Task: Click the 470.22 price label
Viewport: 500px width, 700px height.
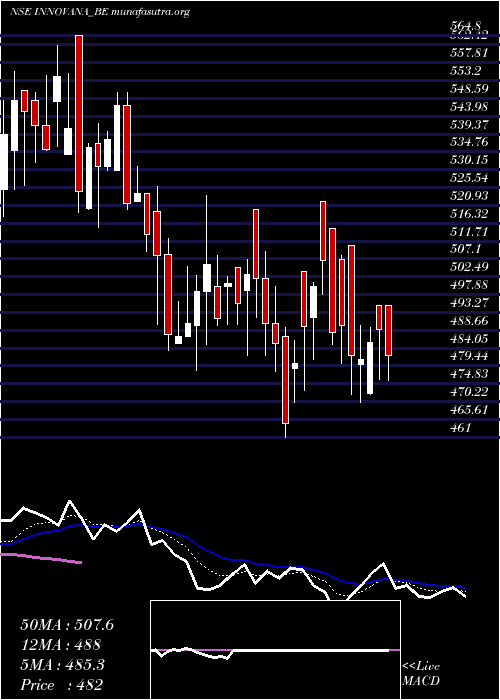Action: (469, 392)
